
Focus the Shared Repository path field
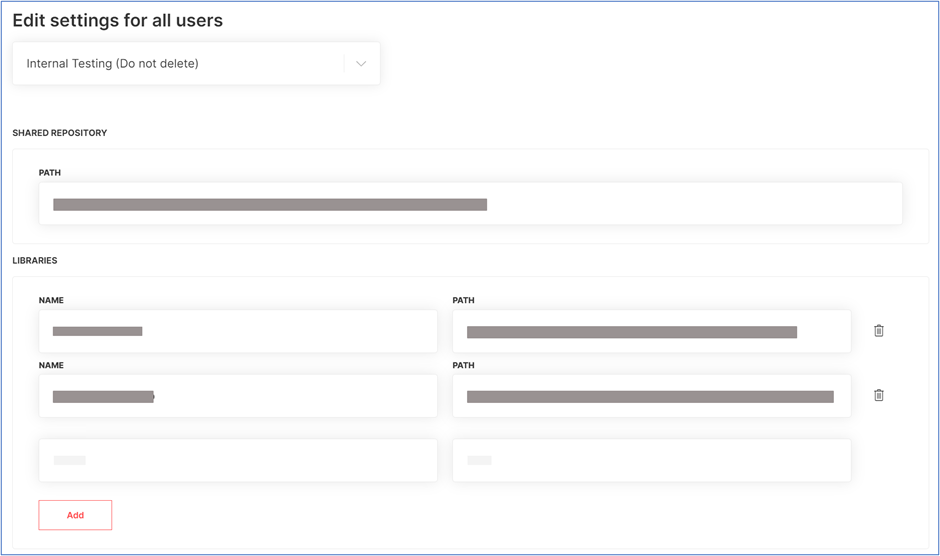coord(471,204)
